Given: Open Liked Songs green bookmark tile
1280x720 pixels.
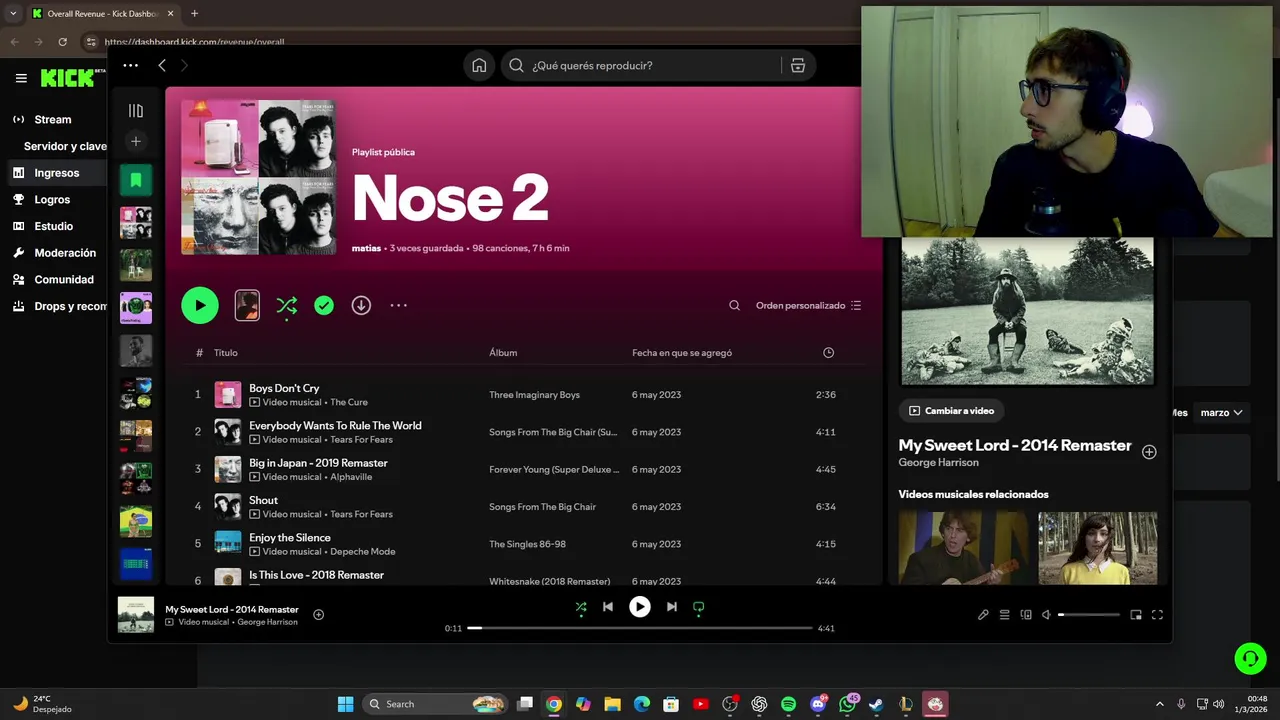Looking at the screenshot, I should (x=136, y=180).
